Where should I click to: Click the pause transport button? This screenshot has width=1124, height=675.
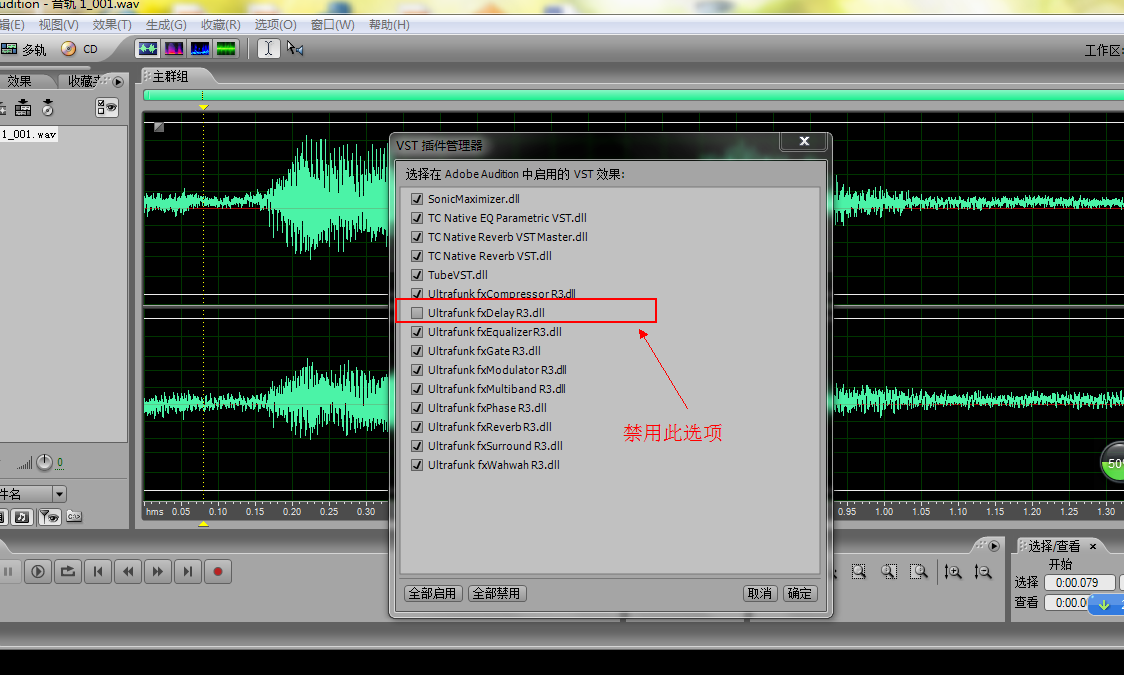9,572
